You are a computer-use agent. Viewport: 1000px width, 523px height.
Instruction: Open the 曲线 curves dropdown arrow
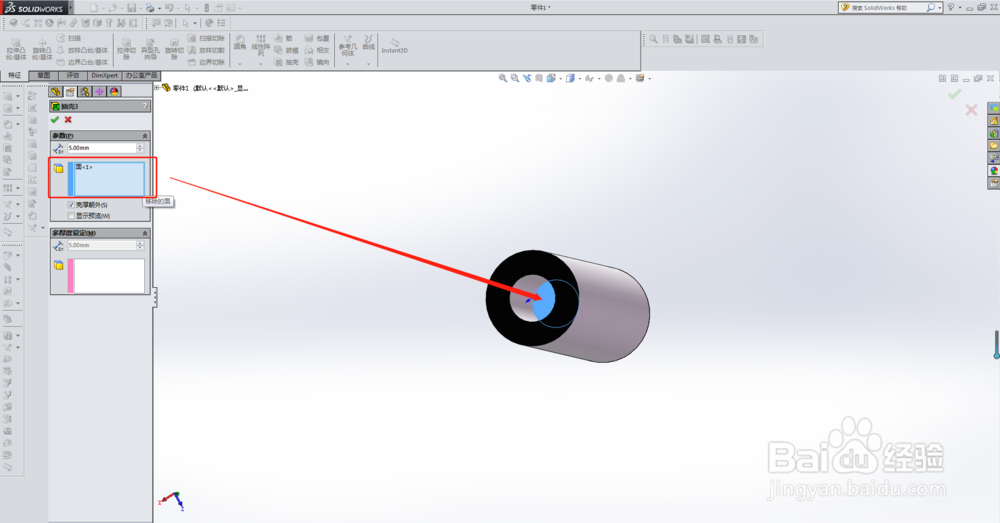(369, 64)
